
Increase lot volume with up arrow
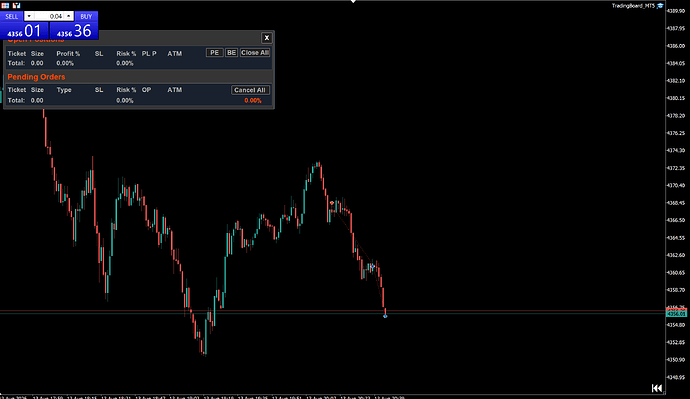point(68,16)
